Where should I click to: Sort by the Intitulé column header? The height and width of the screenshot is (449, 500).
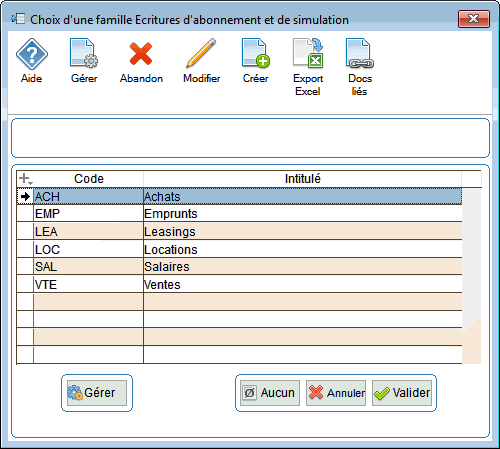[x=302, y=179]
